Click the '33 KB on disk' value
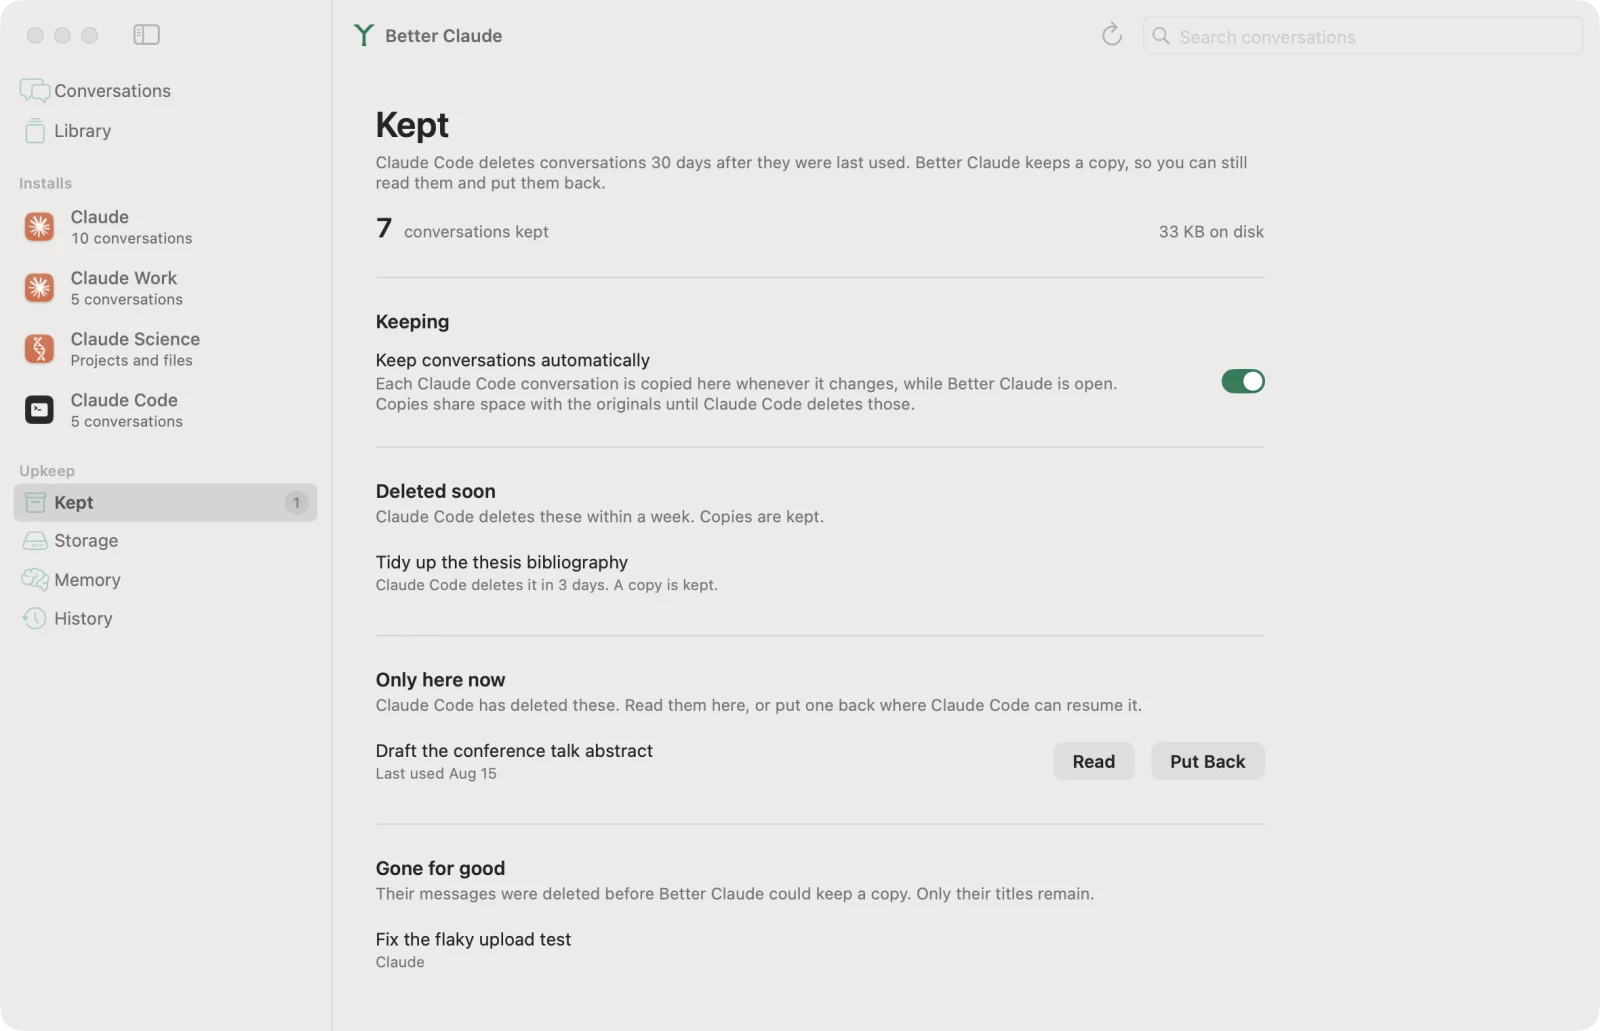The image size is (1600, 1031). click(1211, 232)
